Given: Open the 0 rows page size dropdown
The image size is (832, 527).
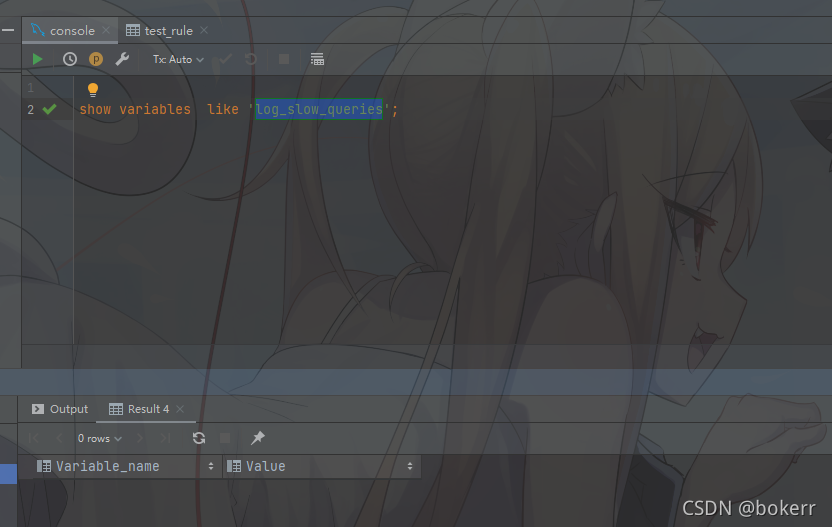Looking at the screenshot, I should pyautogui.click(x=100, y=438).
